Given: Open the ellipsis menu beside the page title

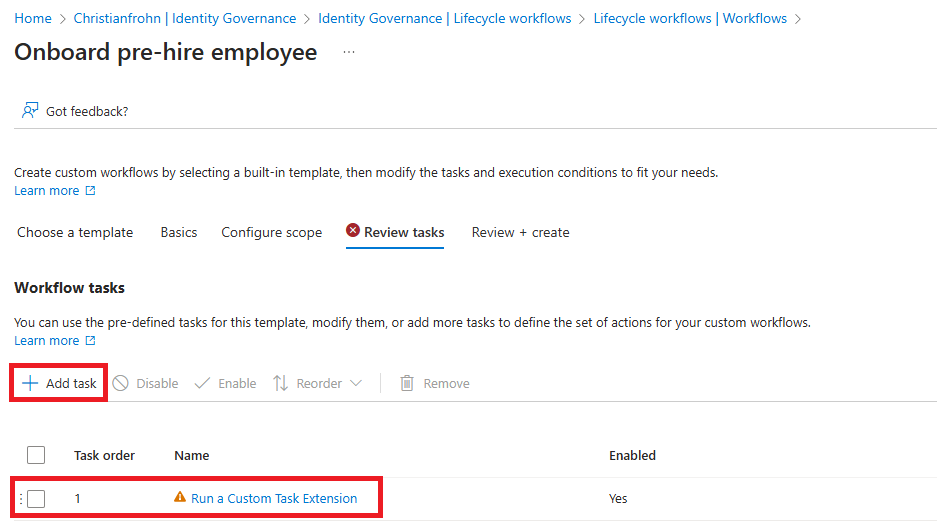Looking at the screenshot, I should [x=349, y=52].
